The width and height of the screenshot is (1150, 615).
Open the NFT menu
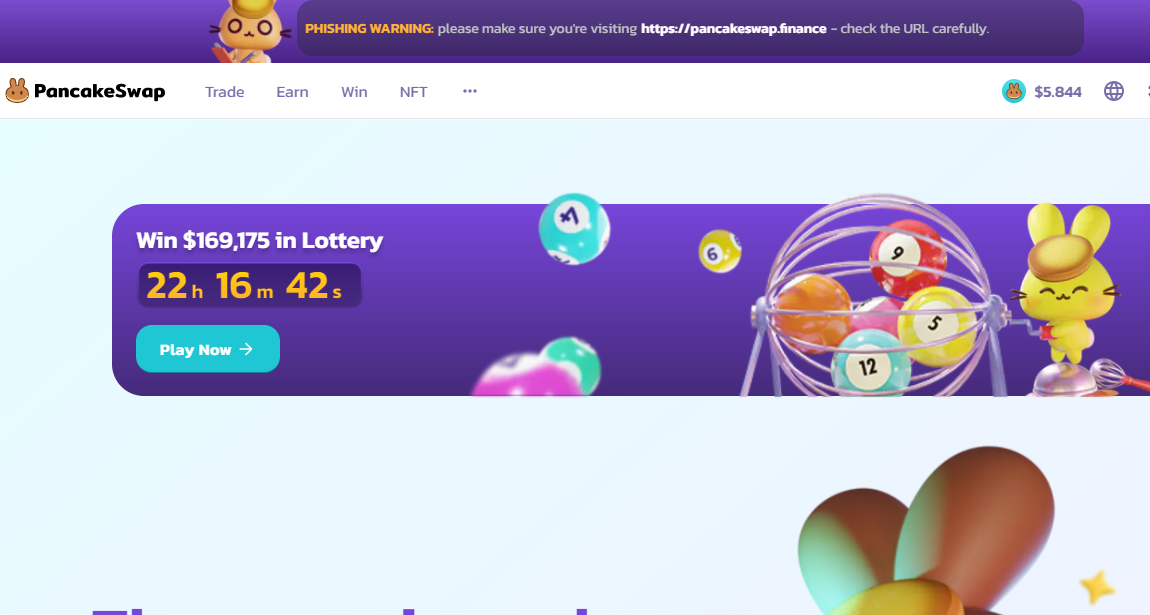pos(413,92)
